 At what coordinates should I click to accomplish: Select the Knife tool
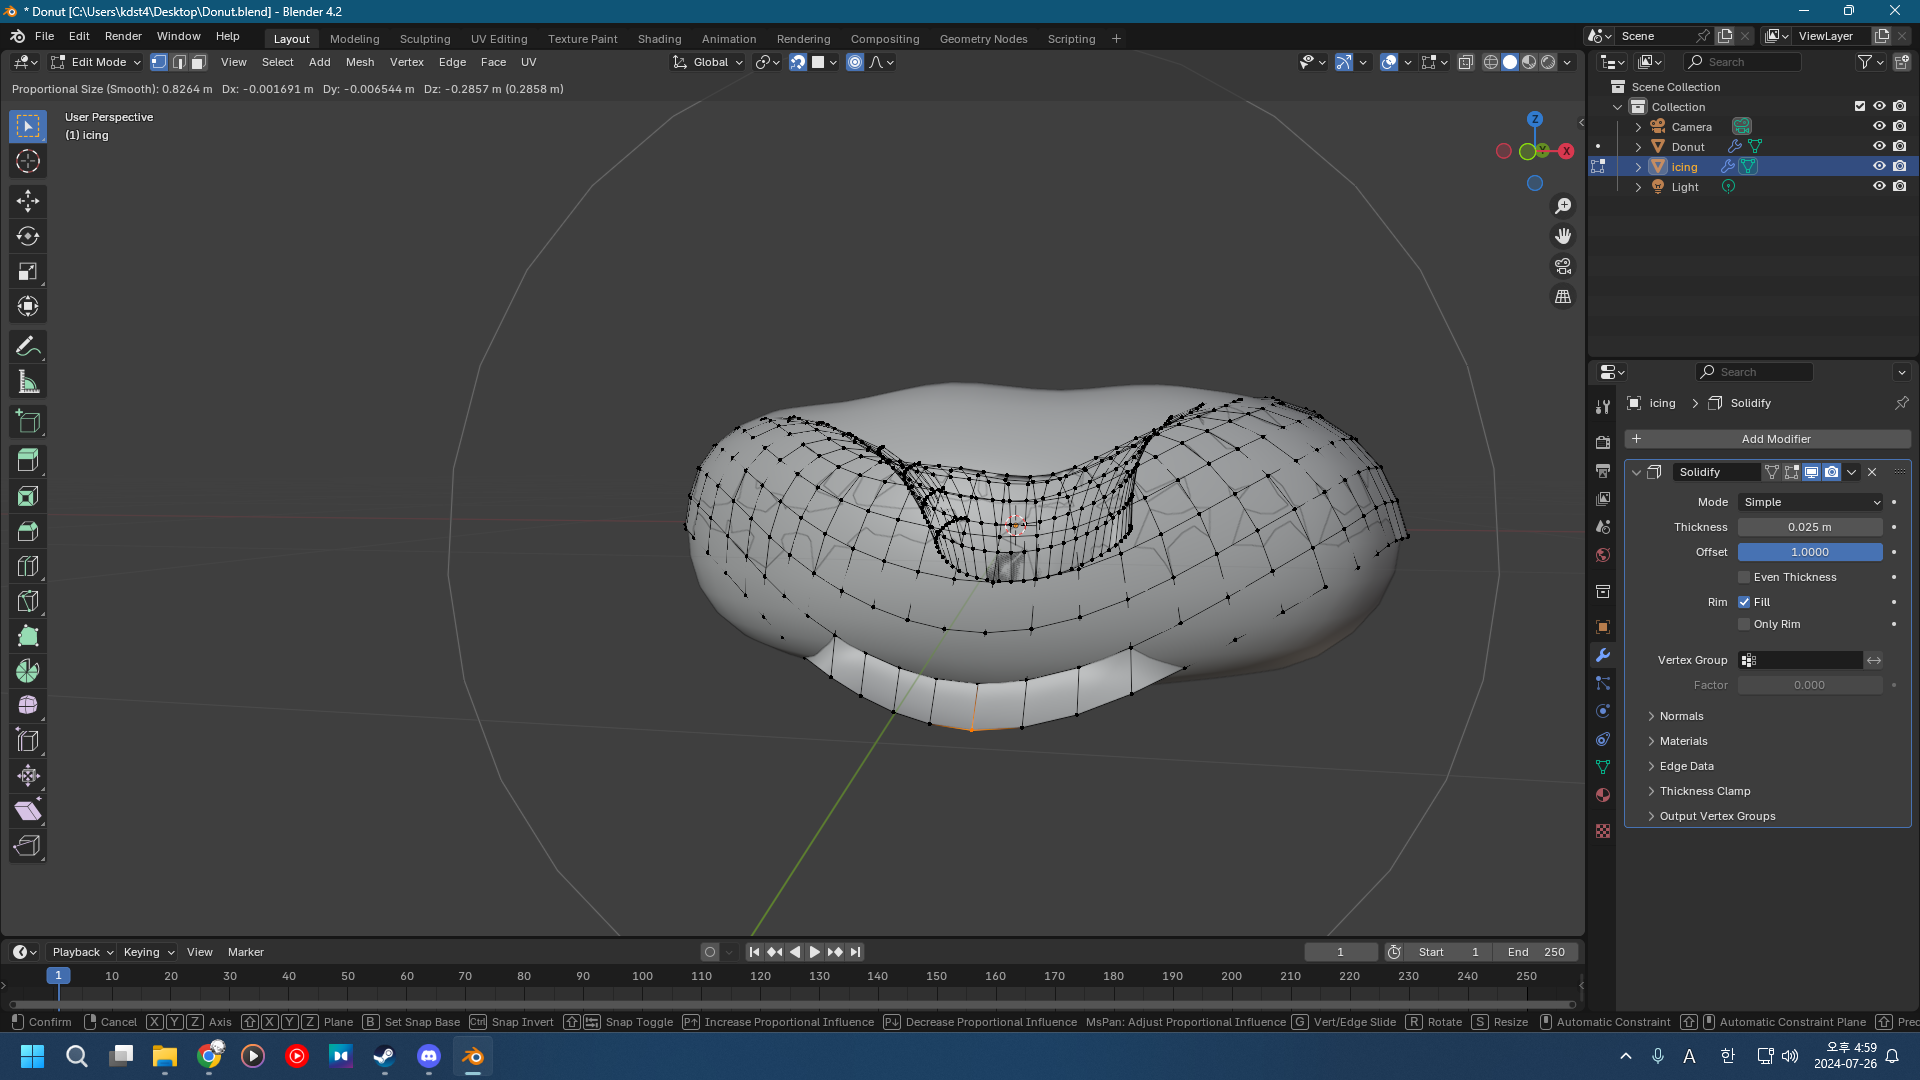tap(27, 601)
